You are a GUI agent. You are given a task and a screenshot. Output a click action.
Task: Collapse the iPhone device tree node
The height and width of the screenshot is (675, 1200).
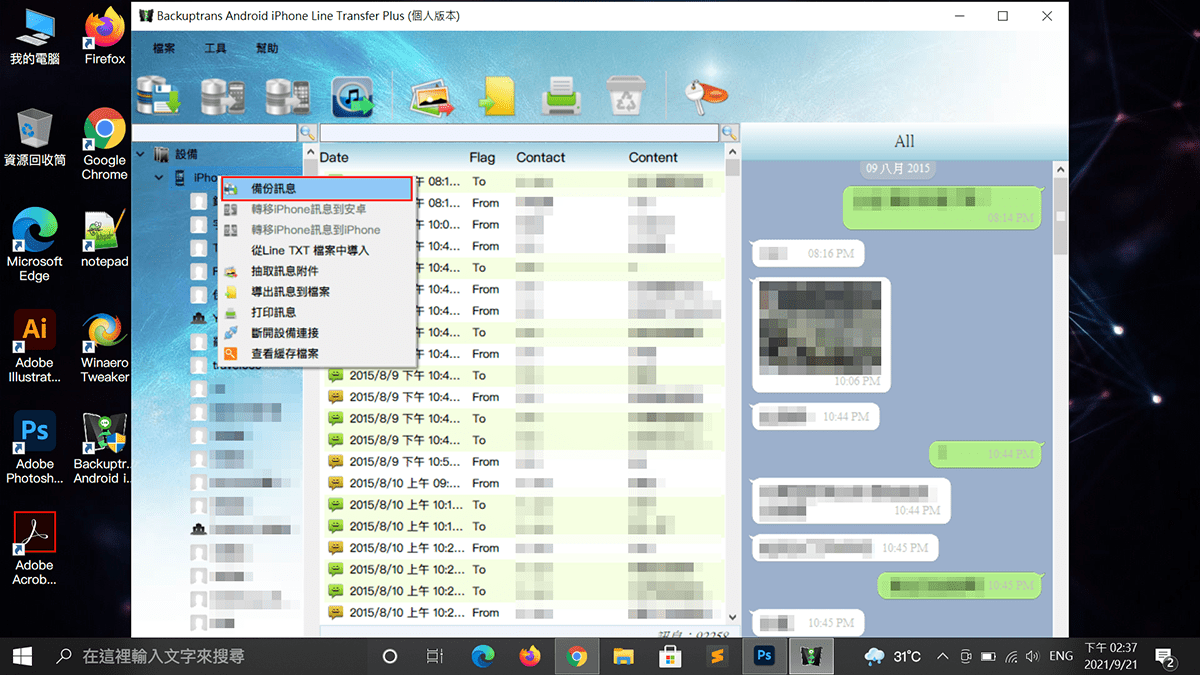click(159, 178)
